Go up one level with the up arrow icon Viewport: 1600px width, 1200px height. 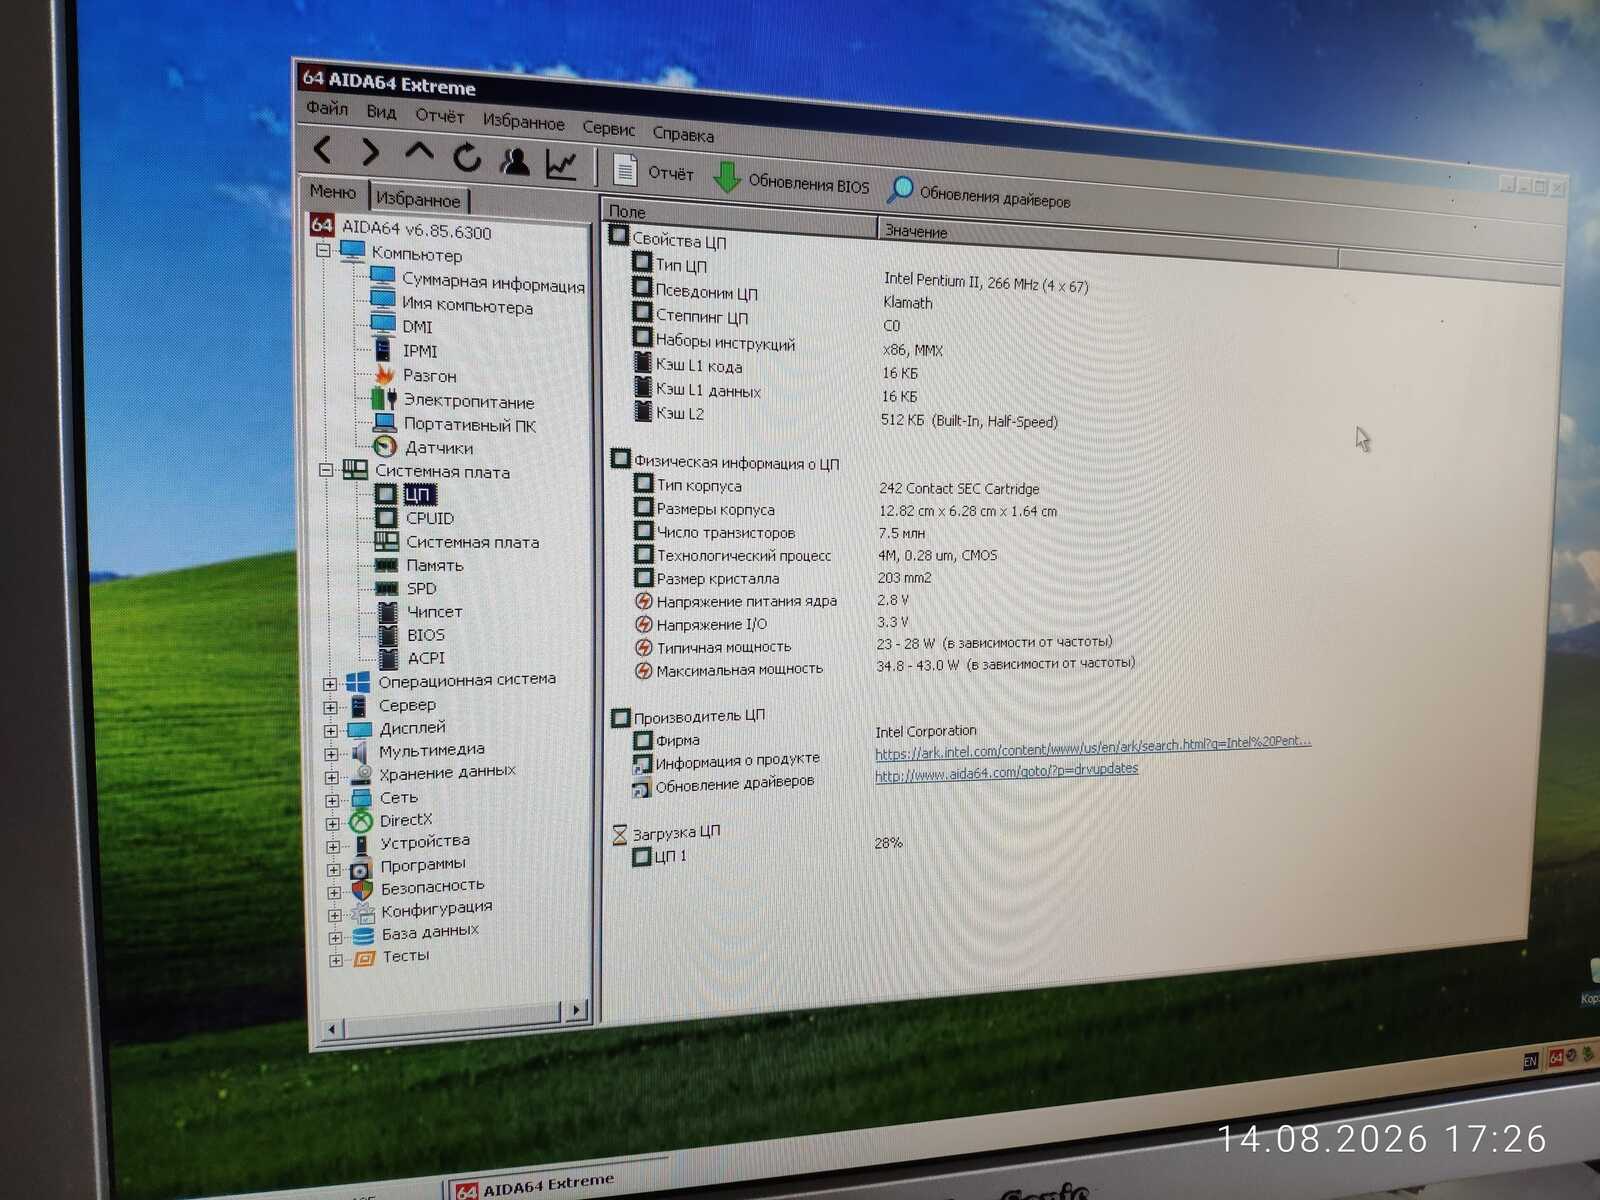tap(419, 153)
